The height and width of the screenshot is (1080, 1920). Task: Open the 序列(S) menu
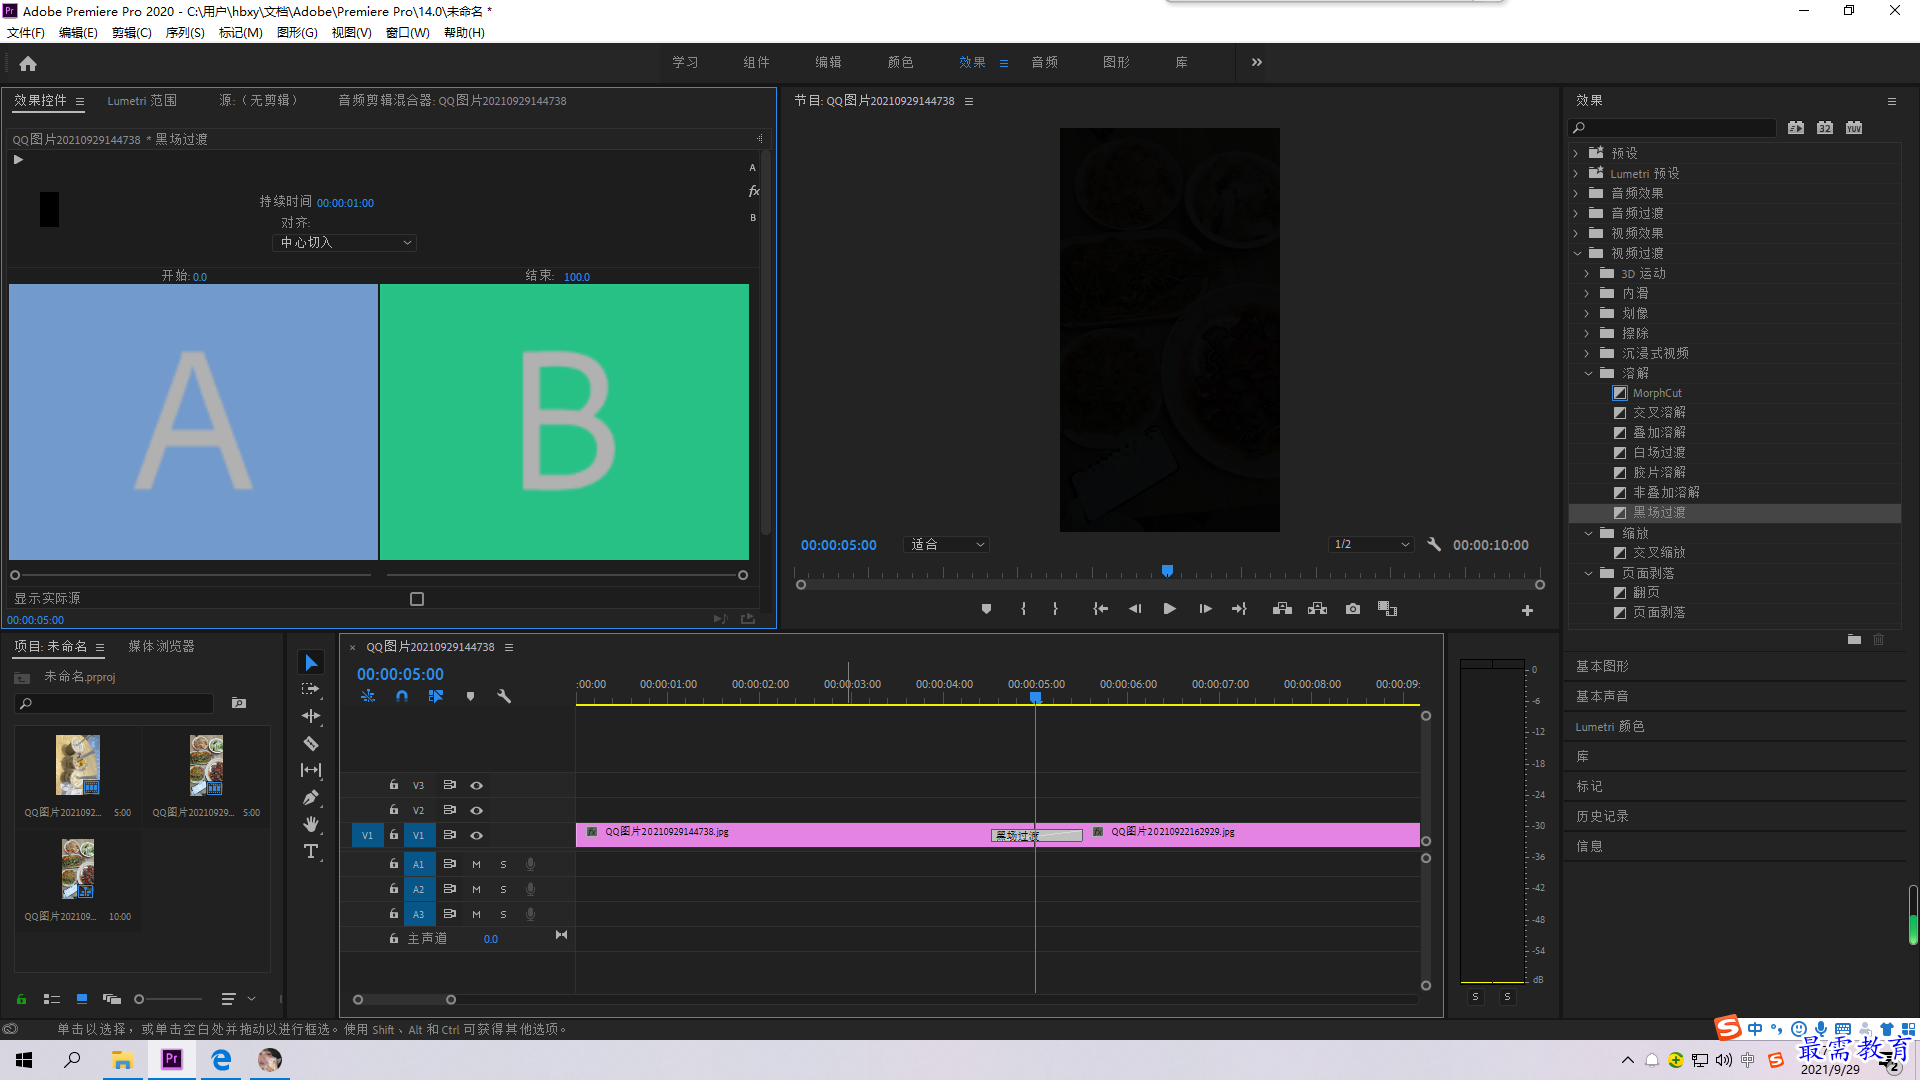click(185, 33)
